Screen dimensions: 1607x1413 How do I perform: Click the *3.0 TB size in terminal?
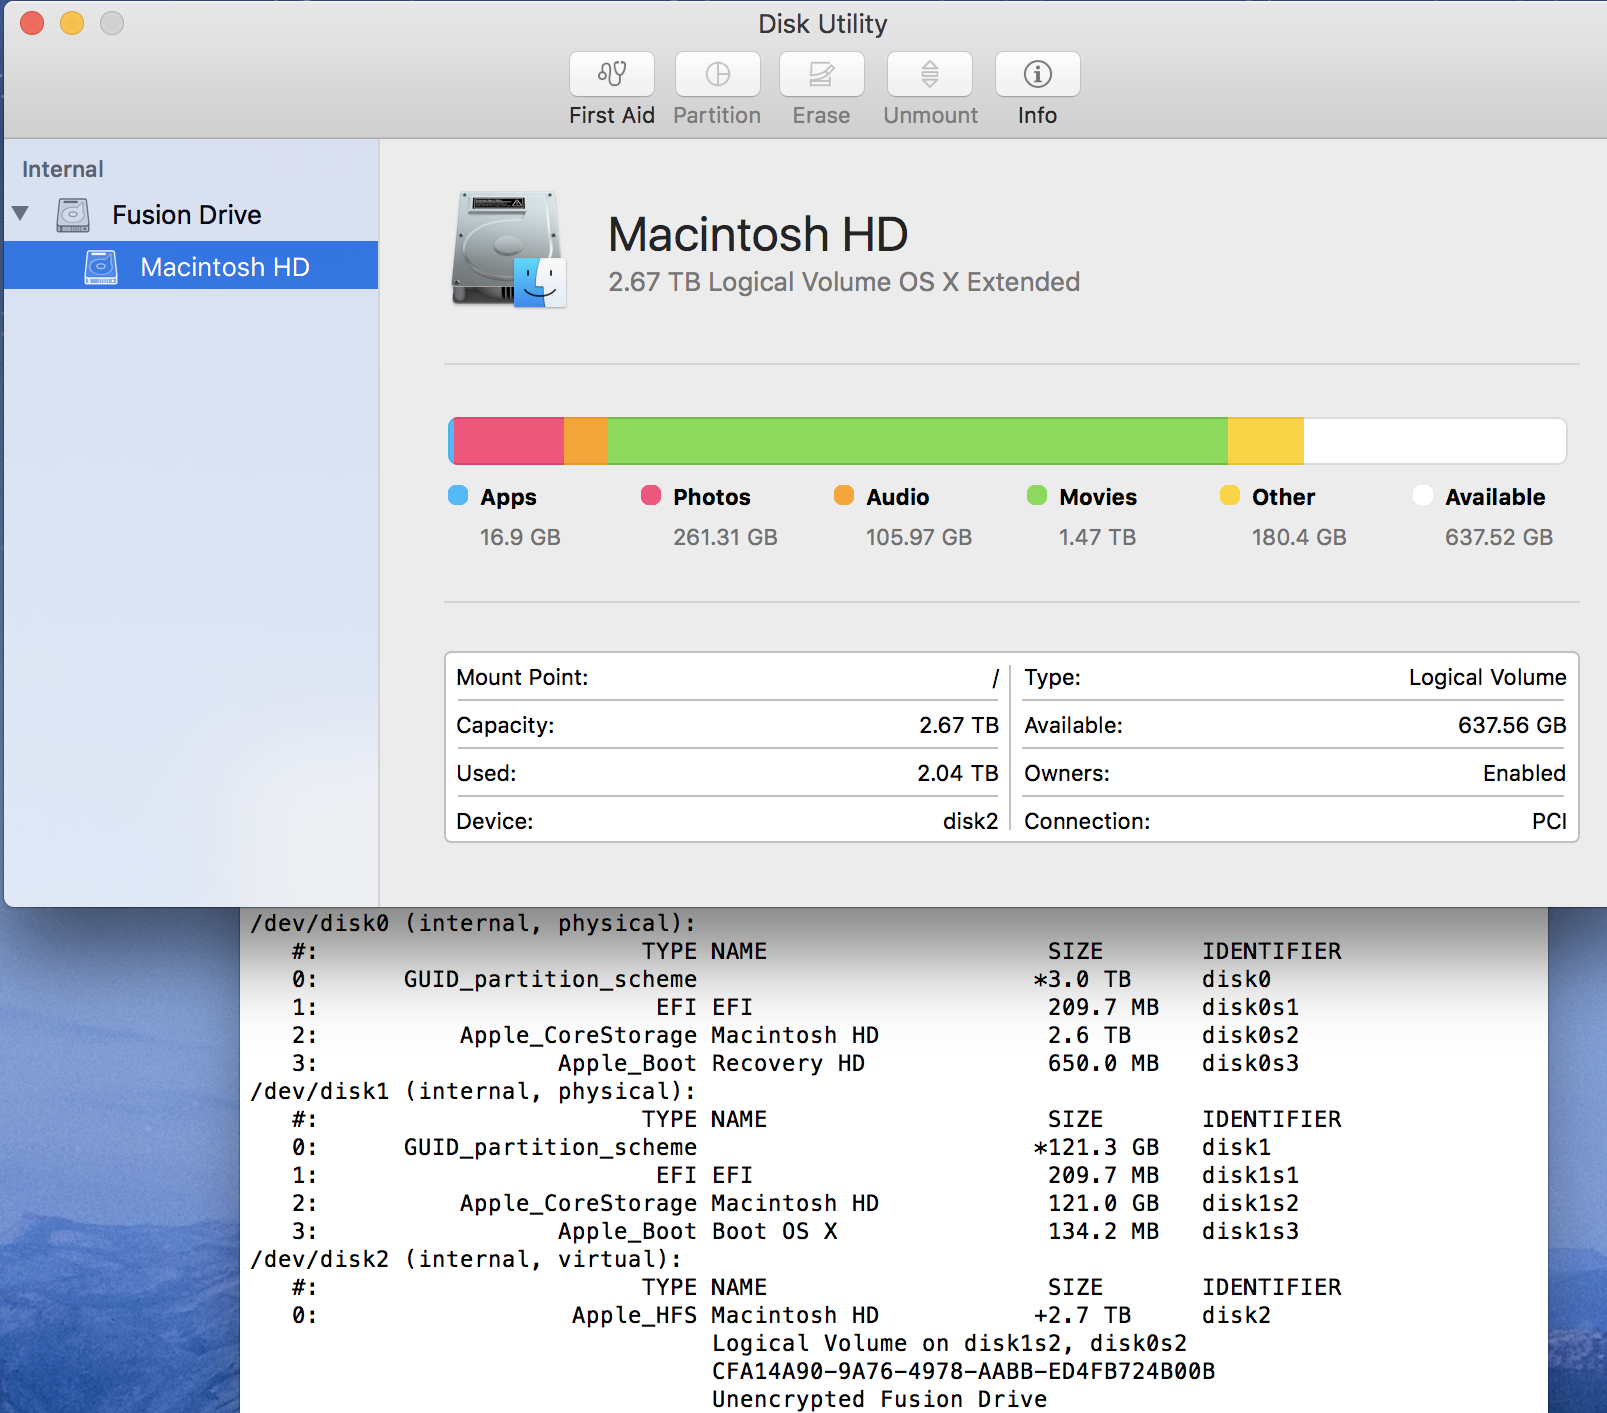point(1082,979)
